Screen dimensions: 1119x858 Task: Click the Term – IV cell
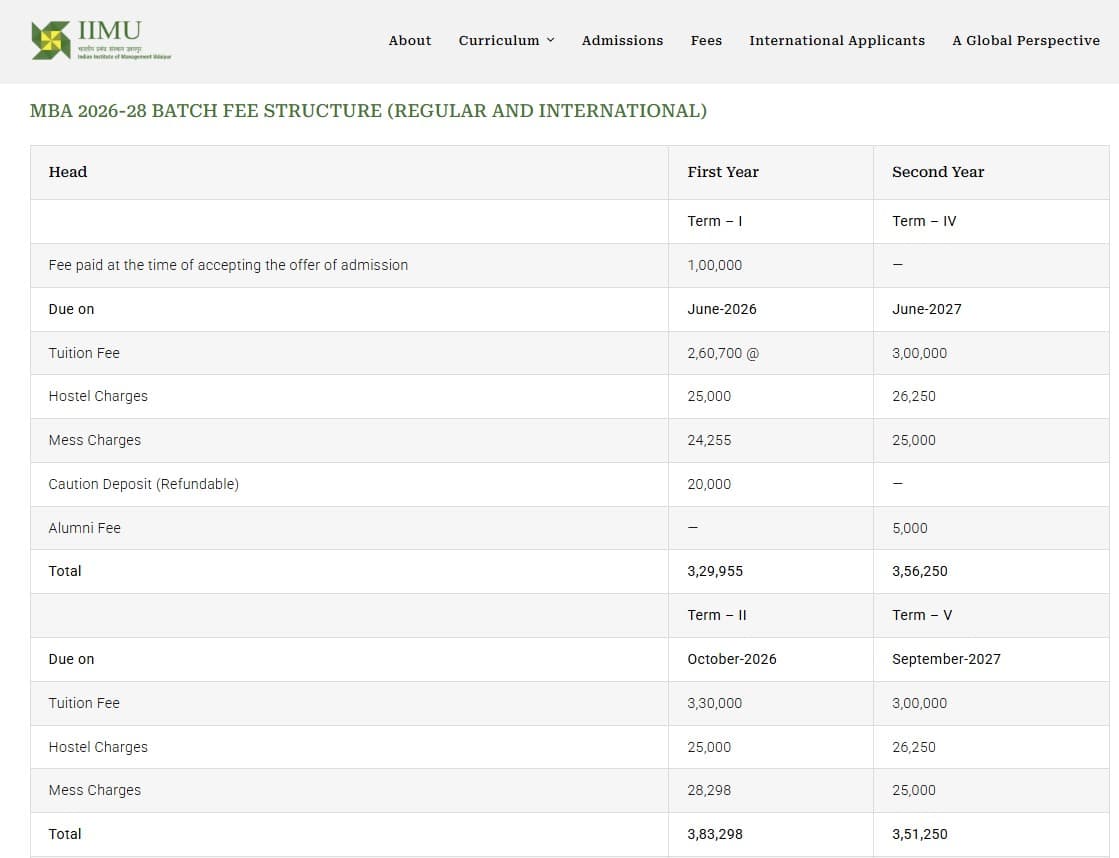pos(924,221)
